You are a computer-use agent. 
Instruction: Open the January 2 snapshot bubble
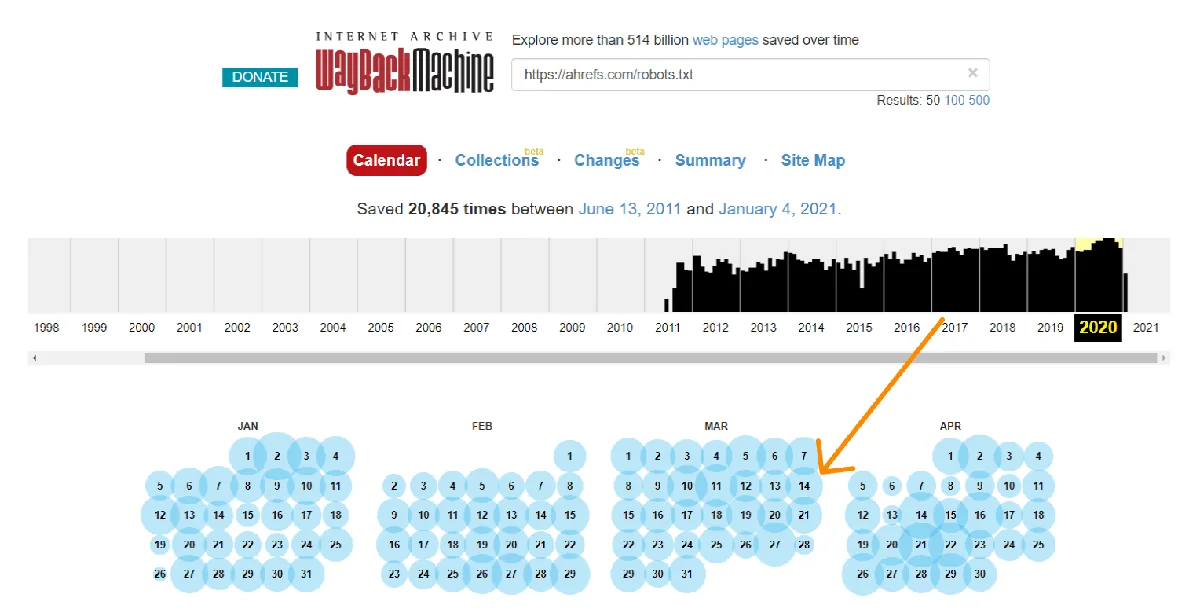pyautogui.click(x=277, y=457)
